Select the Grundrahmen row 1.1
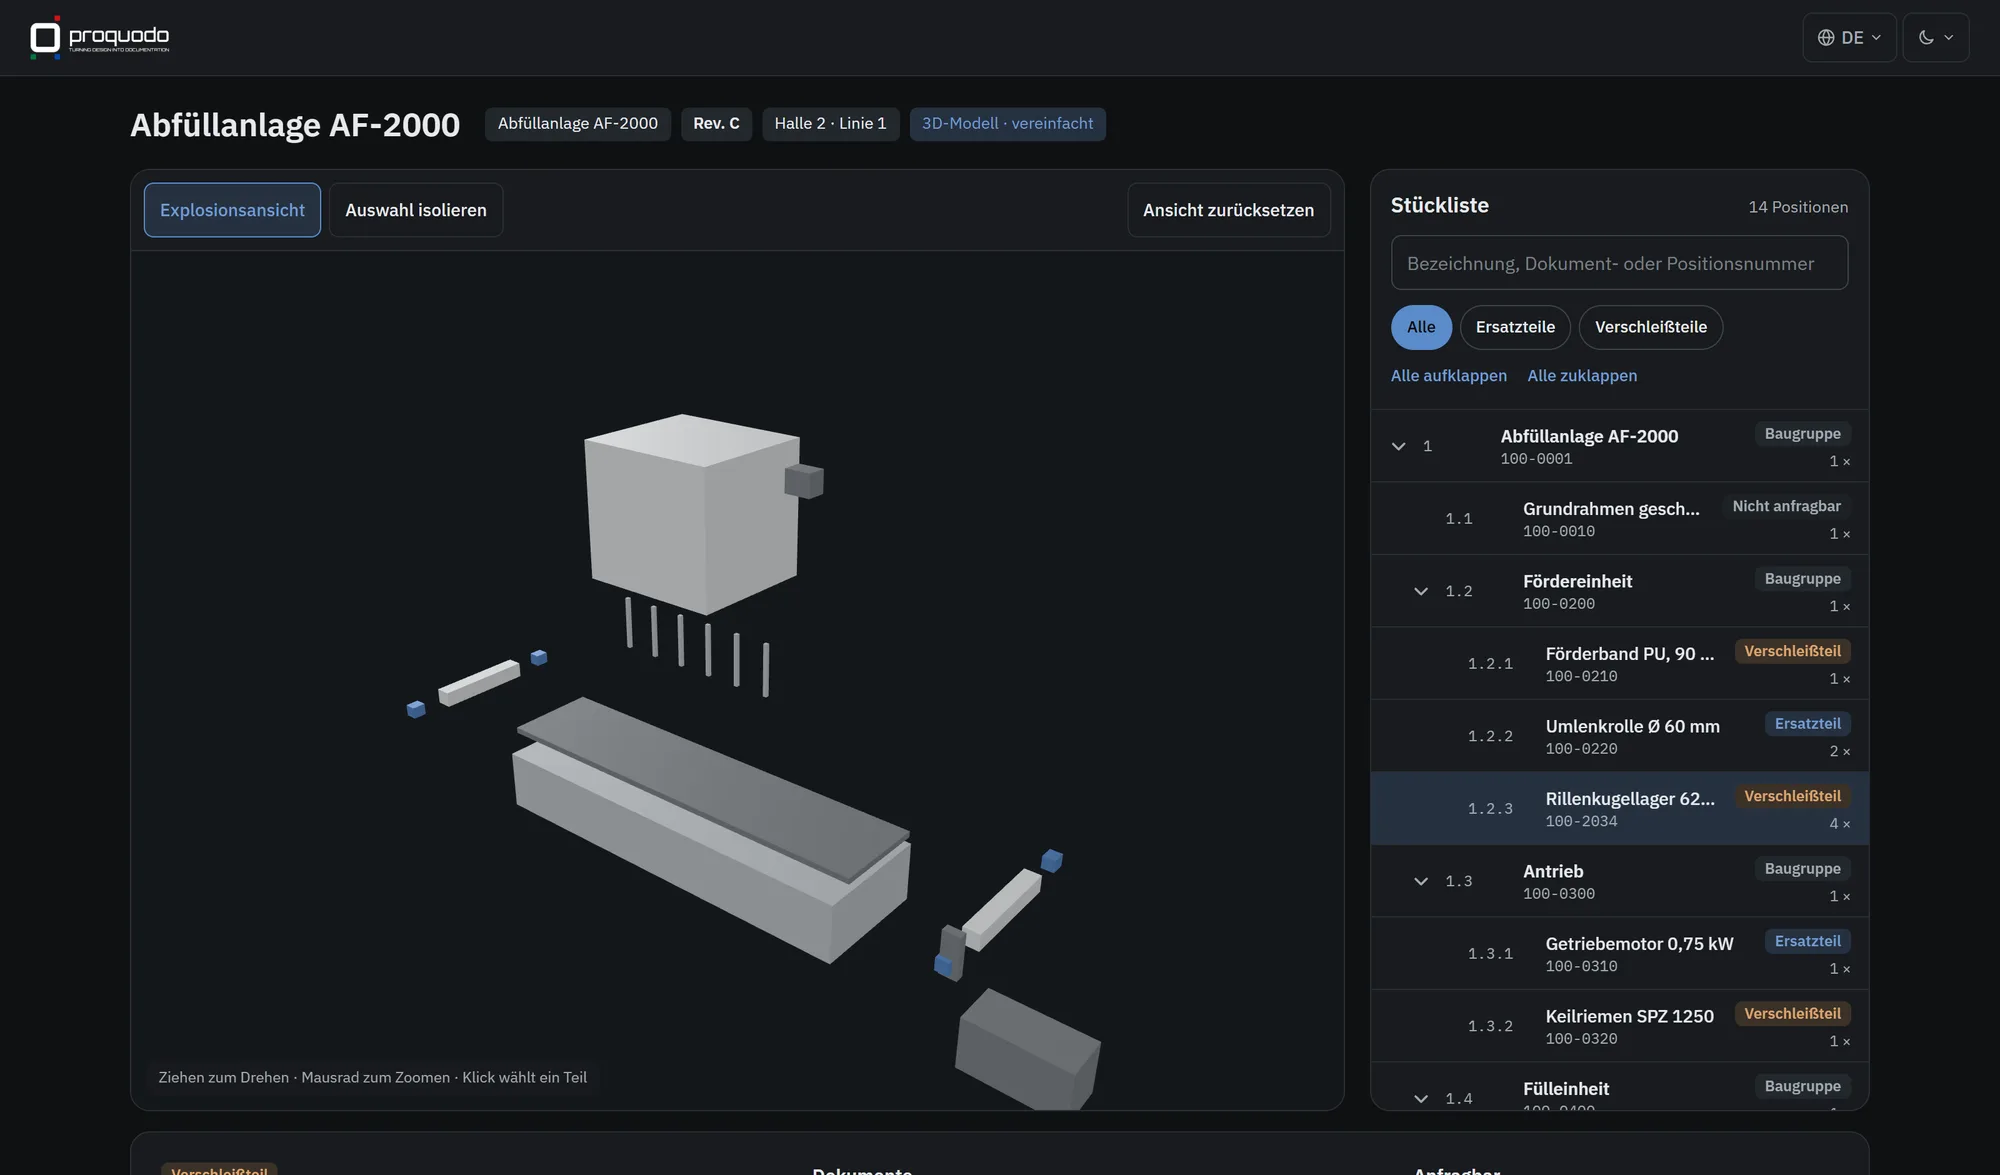 (1619, 519)
